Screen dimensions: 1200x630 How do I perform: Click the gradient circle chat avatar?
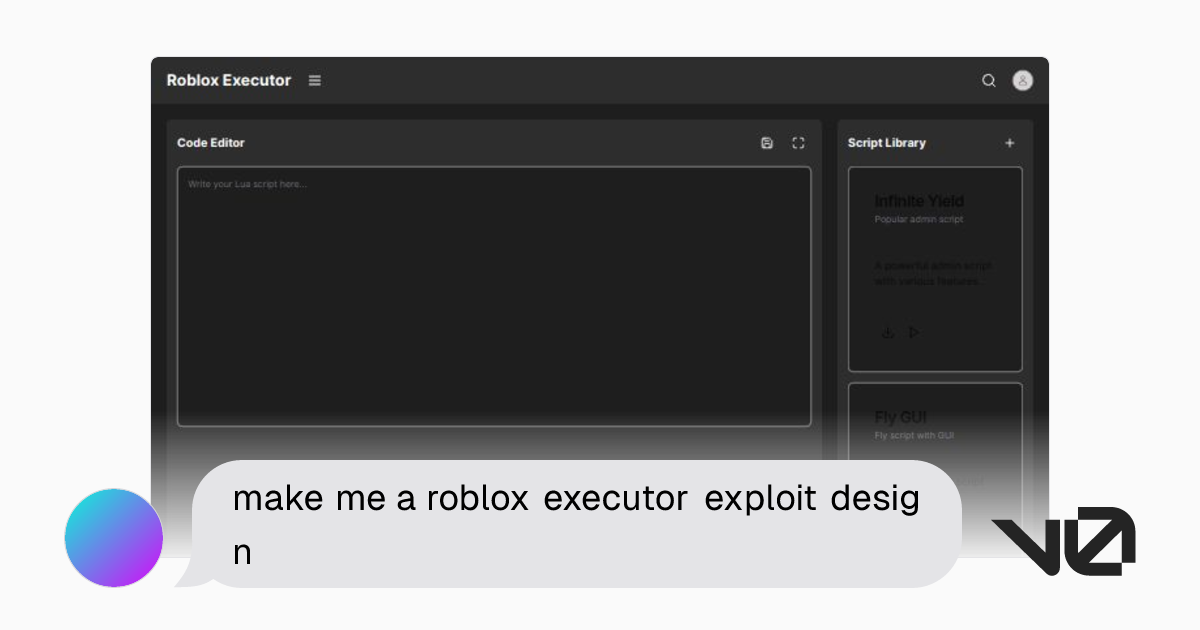pyautogui.click(x=114, y=537)
